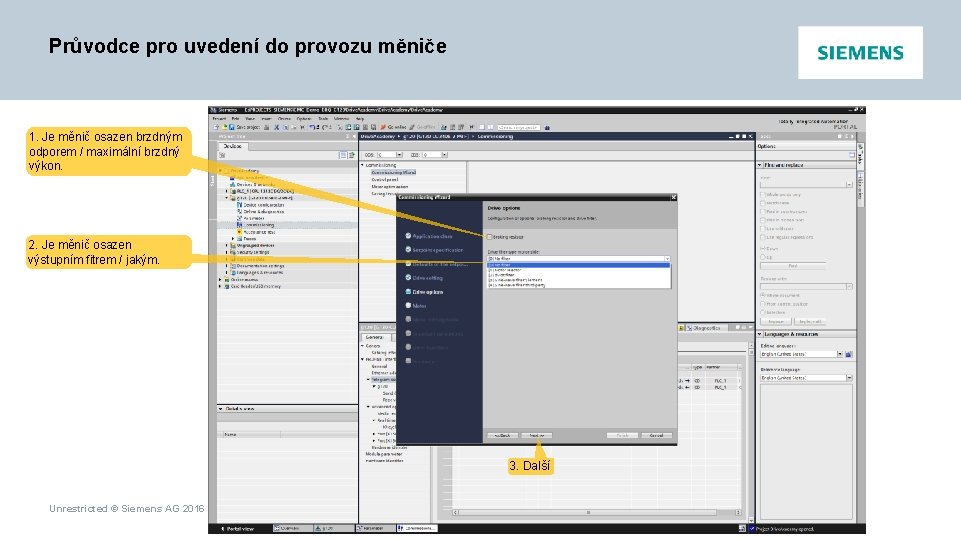Close the Commissioning wizard dialog

pyautogui.click(x=674, y=197)
